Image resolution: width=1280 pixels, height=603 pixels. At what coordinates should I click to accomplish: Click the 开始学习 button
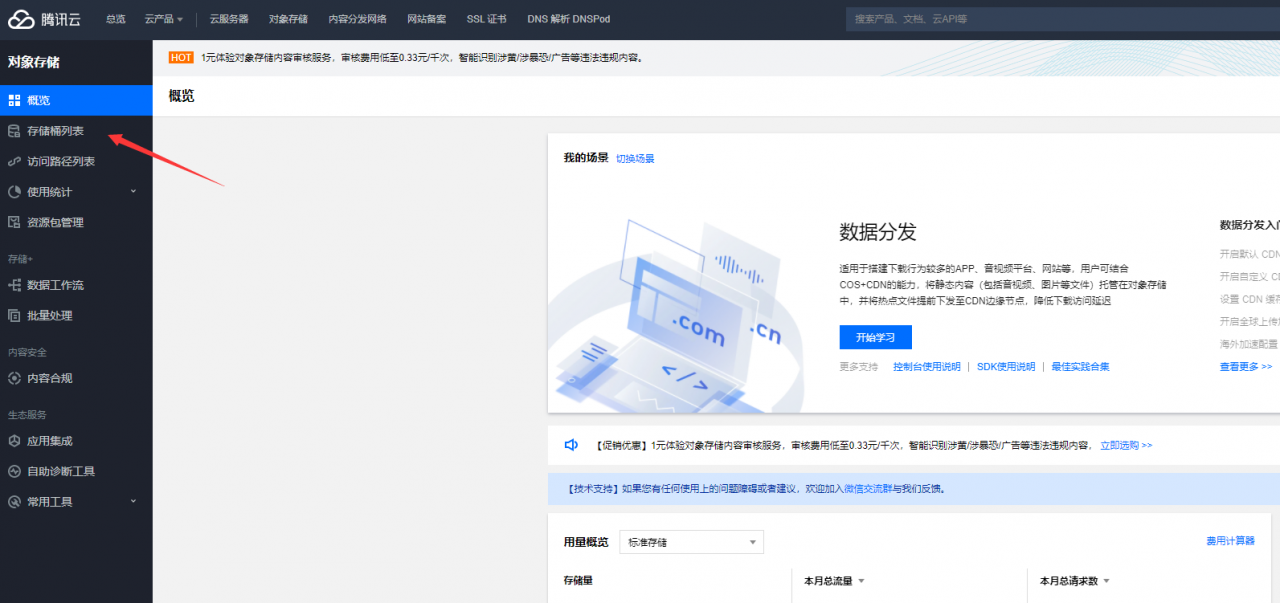coord(875,337)
